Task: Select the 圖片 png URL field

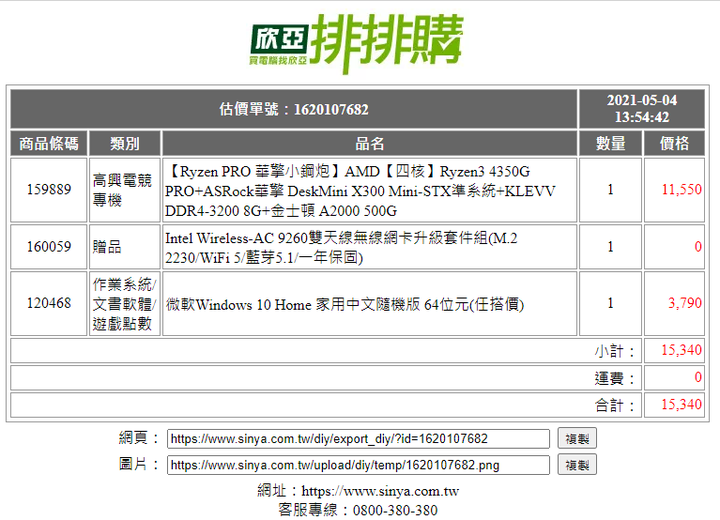Action: (x=358, y=465)
